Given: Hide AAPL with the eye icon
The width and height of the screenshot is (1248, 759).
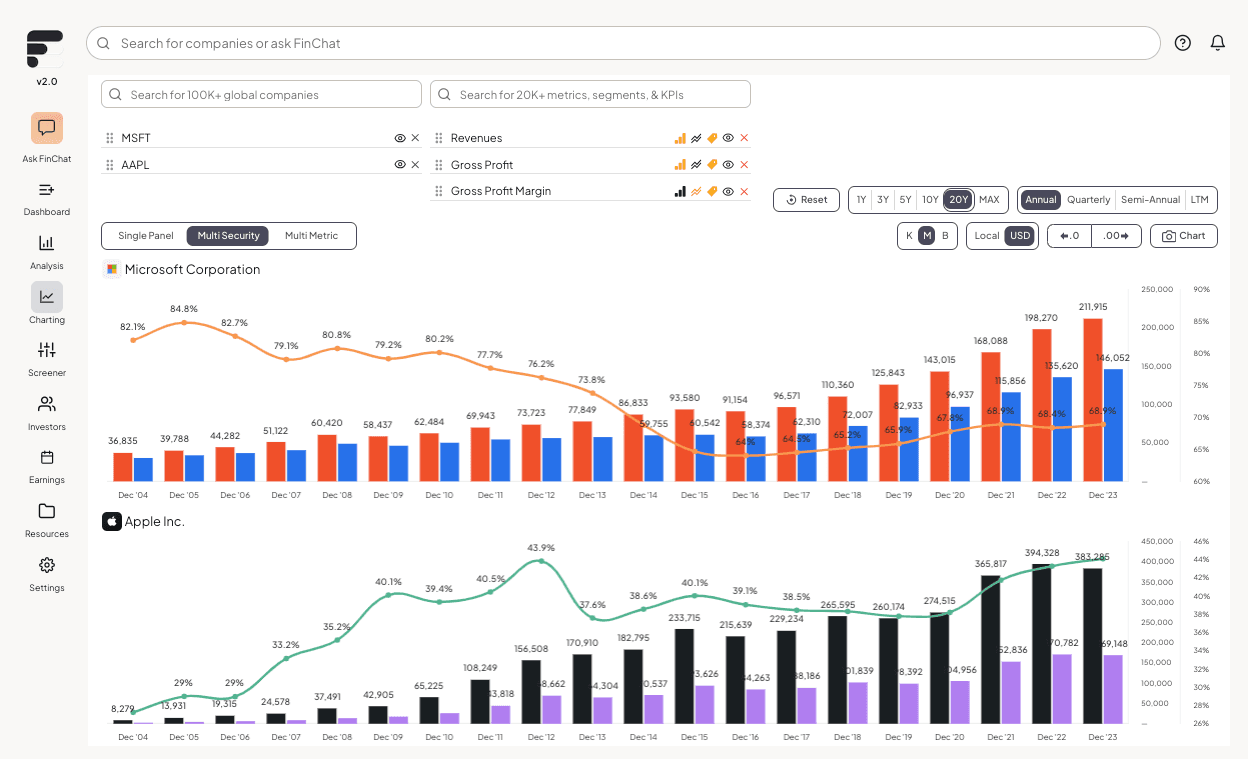Looking at the screenshot, I should pos(400,165).
